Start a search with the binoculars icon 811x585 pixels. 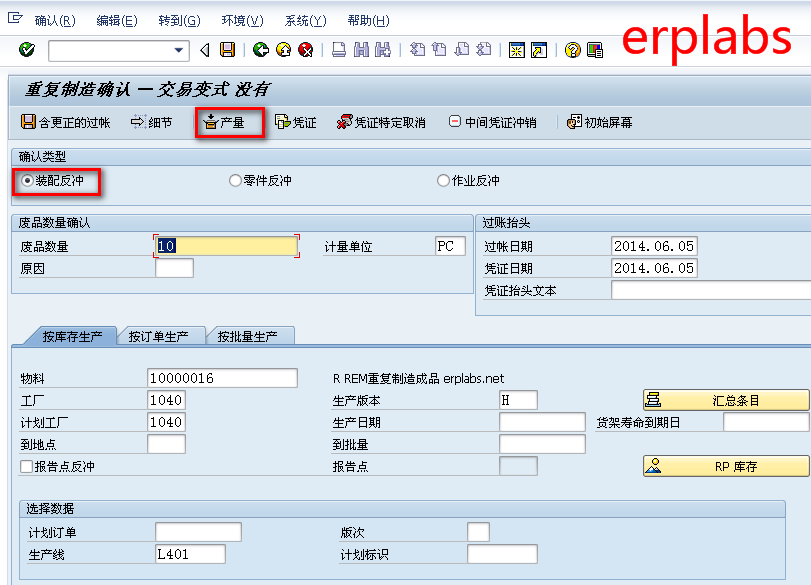click(361, 51)
